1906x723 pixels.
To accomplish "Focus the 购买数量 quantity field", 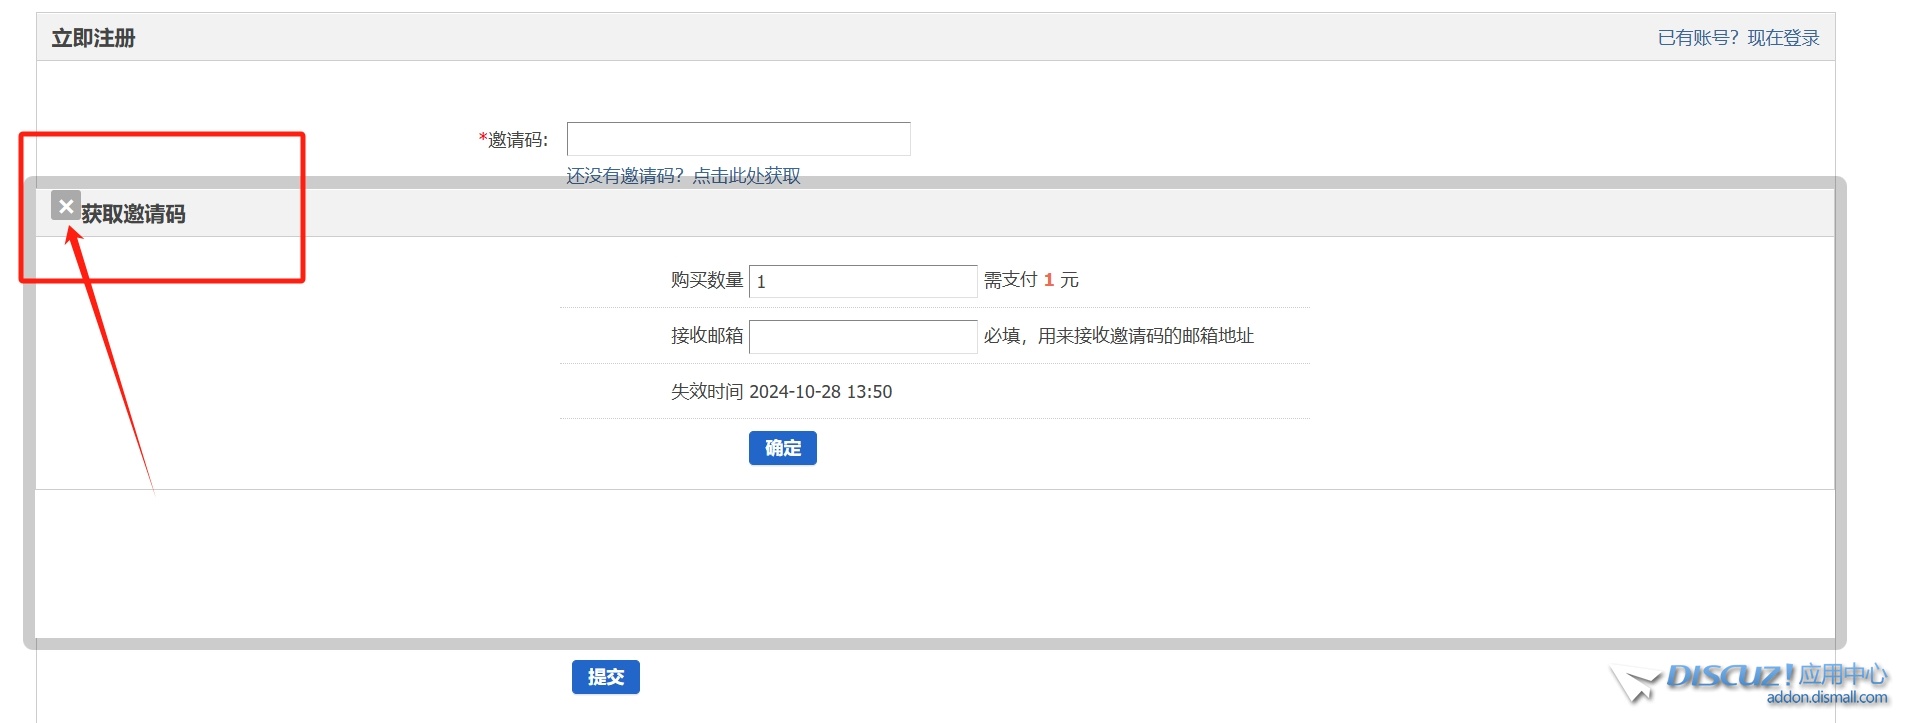I will pos(863,281).
